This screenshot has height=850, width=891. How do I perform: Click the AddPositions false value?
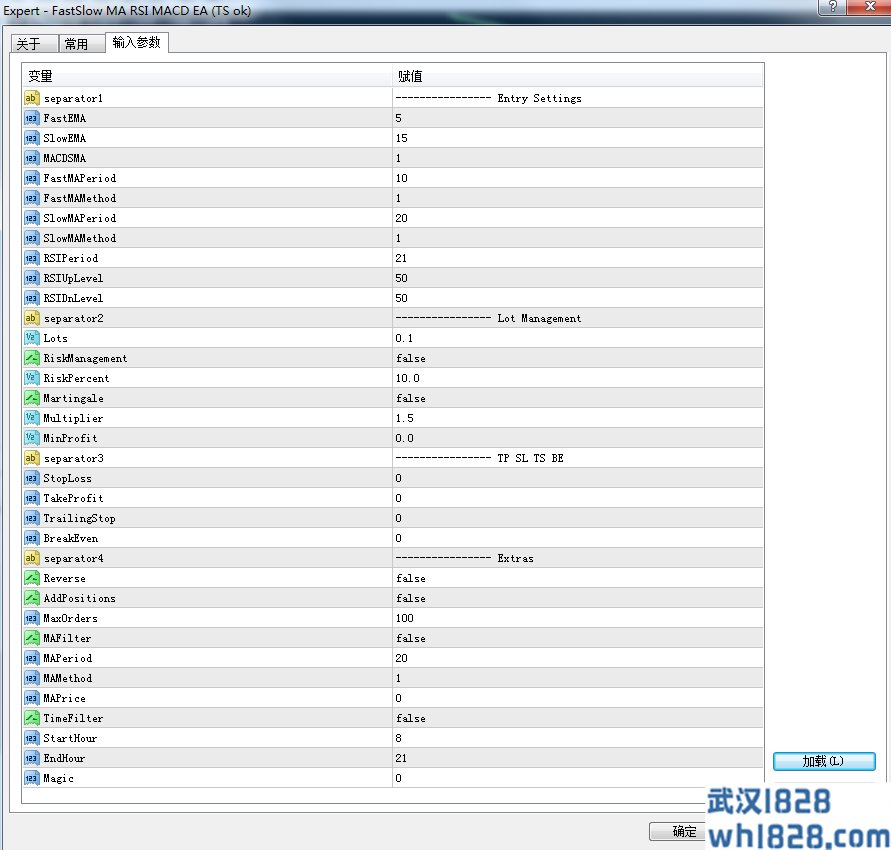coord(411,598)
